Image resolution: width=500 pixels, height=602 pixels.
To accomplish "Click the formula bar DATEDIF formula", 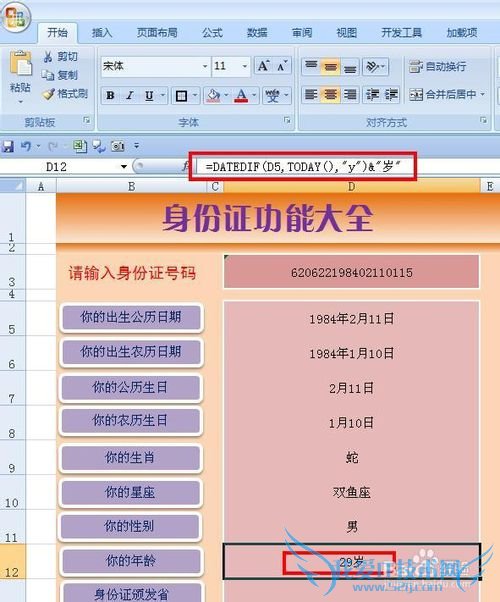I will [x=303, y=167].
